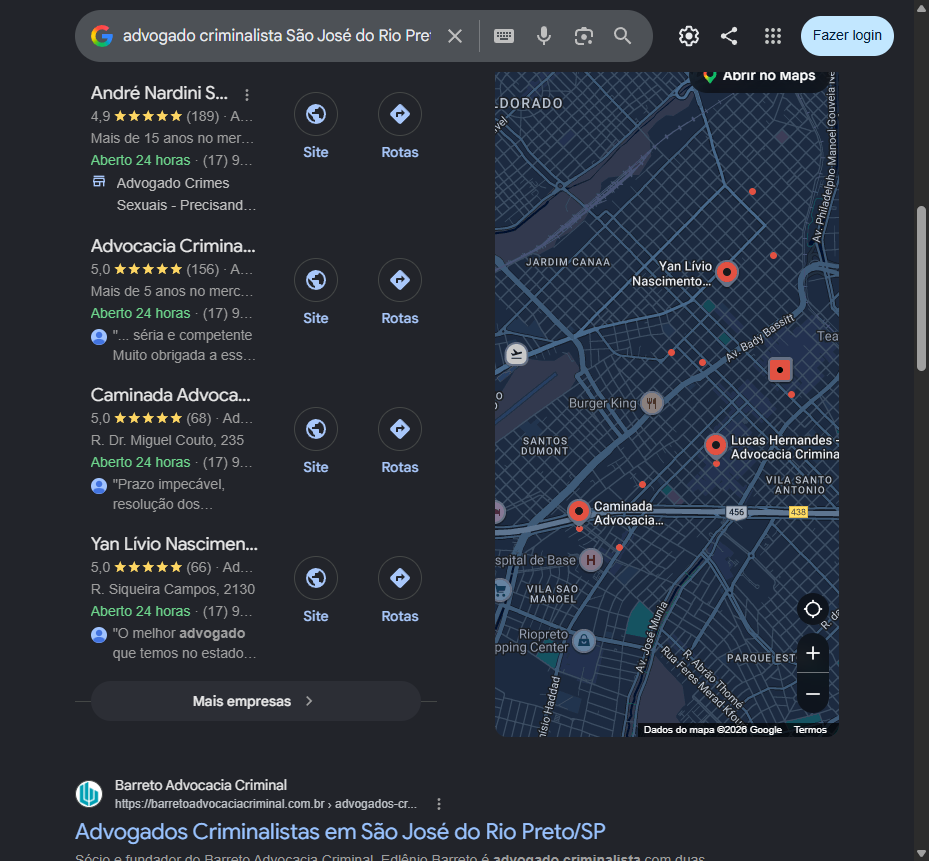Image resolution: width=929 pixels, height=861 pixels.
Task: Open more options for André Nardini
Action: (x=247, y=94)
